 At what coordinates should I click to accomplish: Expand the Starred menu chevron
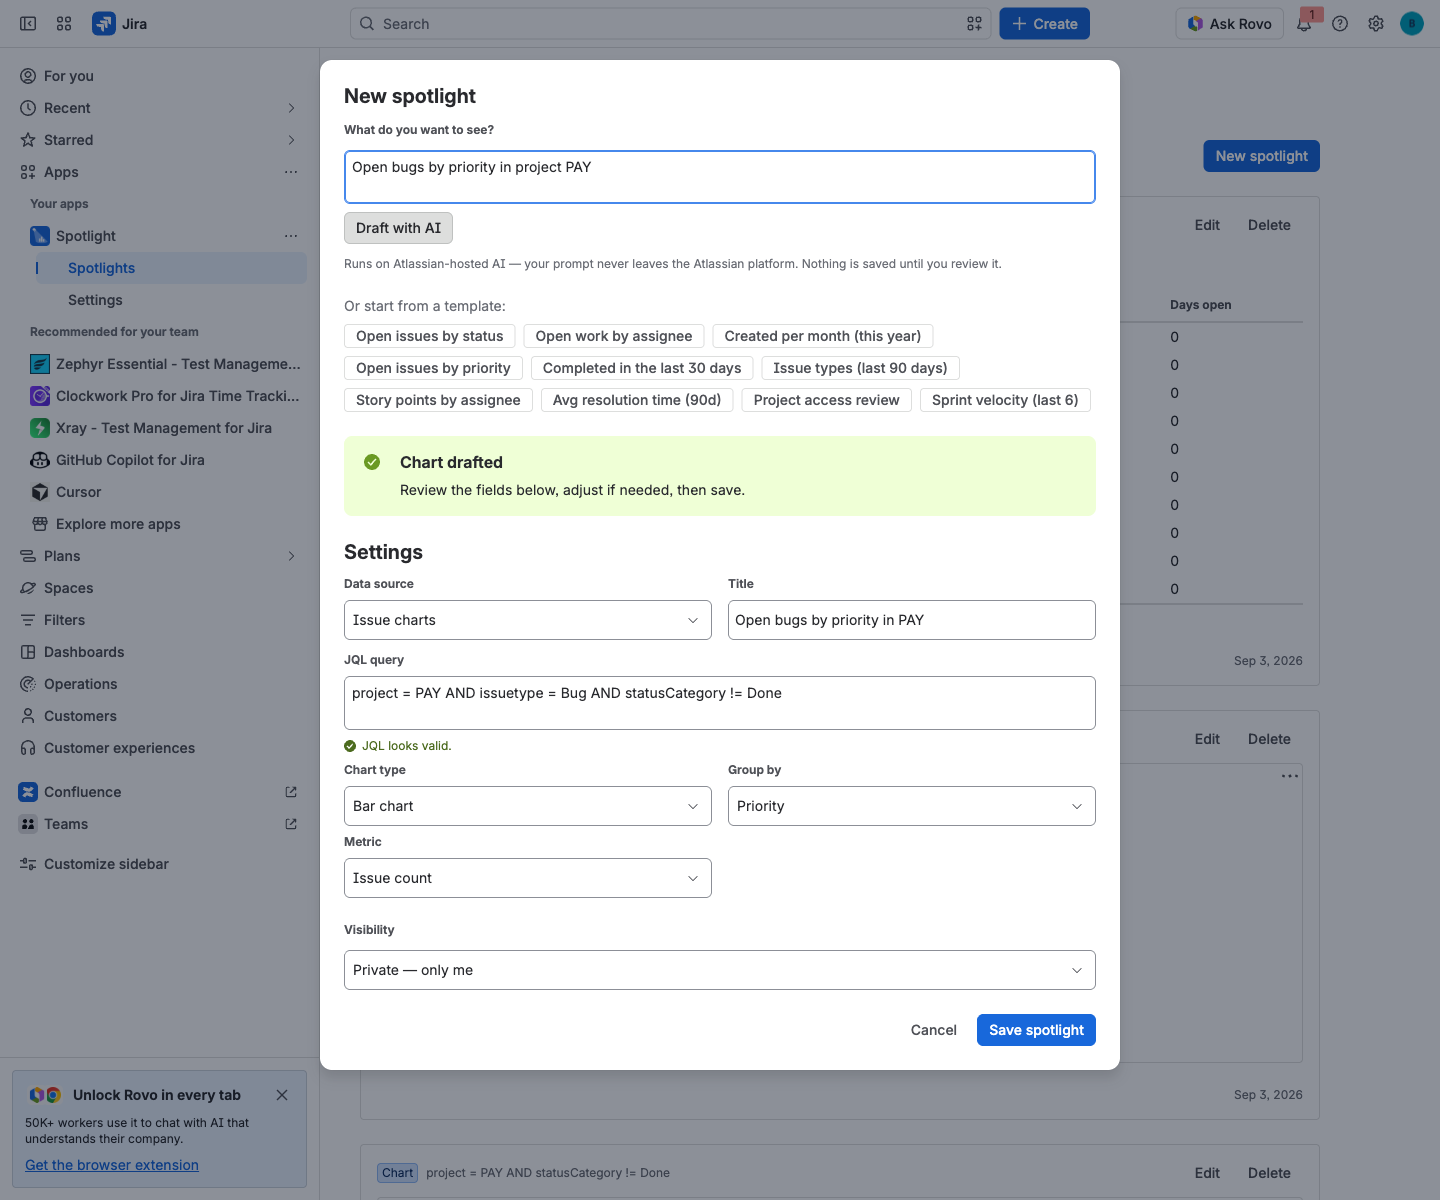pos(291,140)
